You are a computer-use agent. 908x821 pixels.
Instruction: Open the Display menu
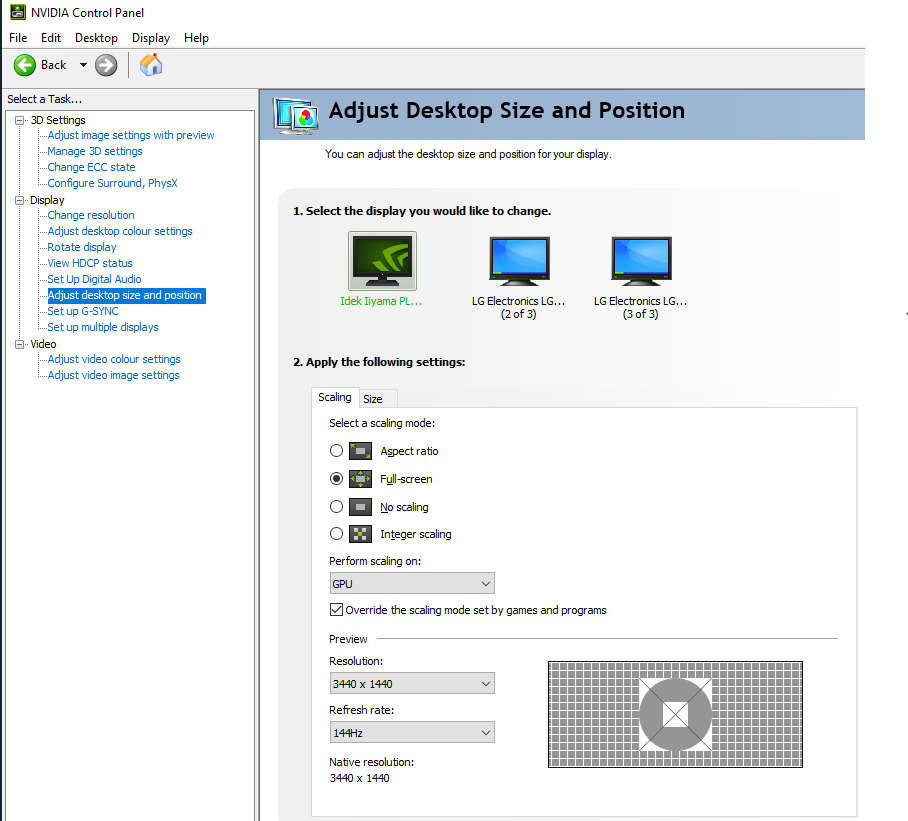pos(151,38)
